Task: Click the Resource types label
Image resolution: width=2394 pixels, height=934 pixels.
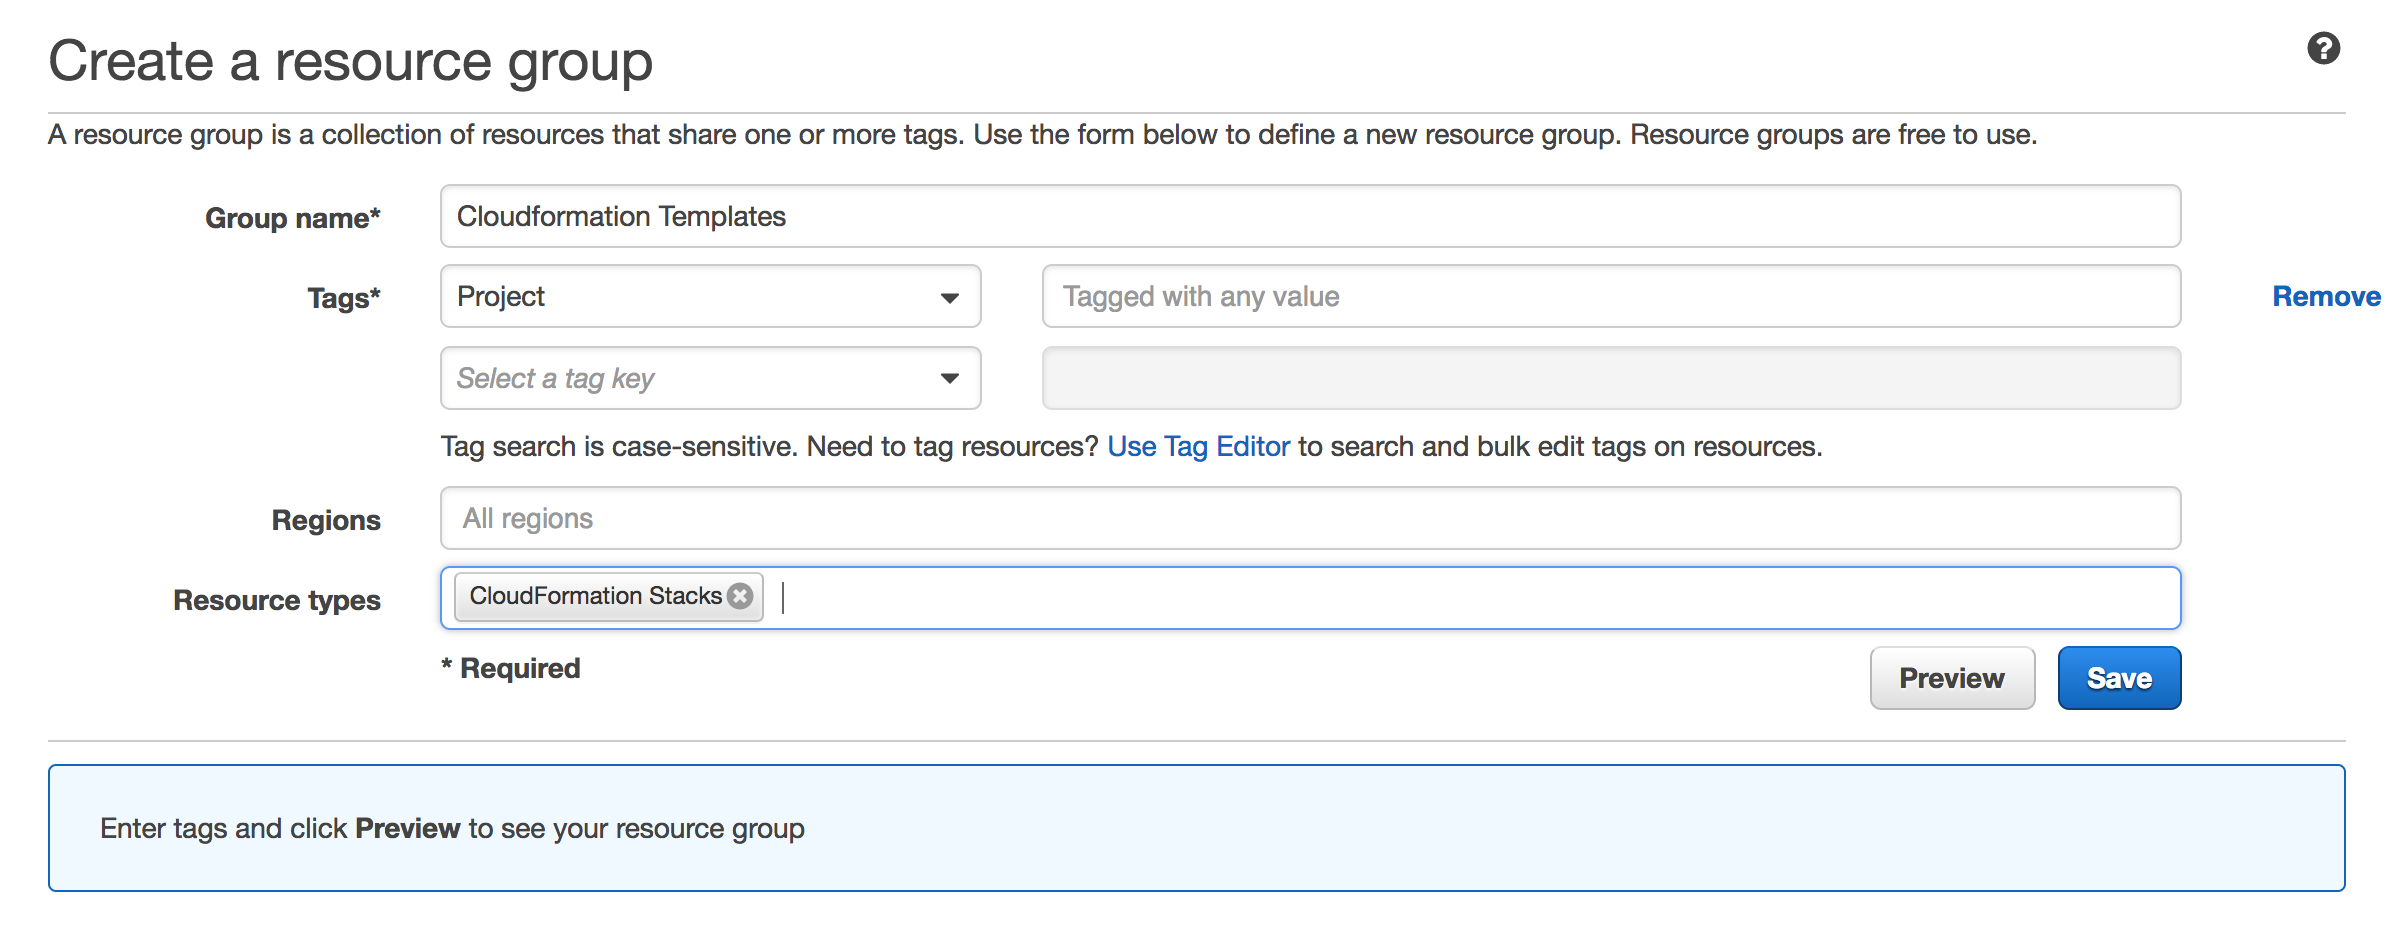Action: [x=276, y=600]
